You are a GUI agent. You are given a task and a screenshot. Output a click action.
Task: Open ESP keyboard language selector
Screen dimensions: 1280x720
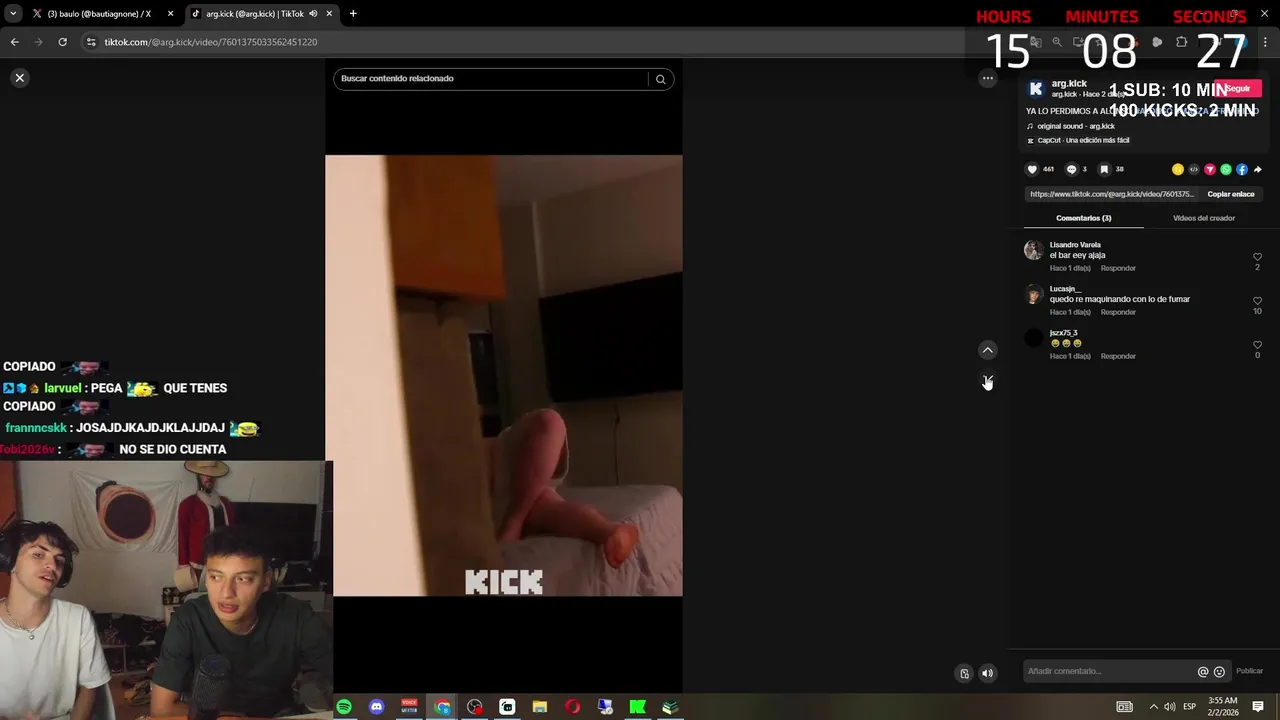coord(1189,707)
